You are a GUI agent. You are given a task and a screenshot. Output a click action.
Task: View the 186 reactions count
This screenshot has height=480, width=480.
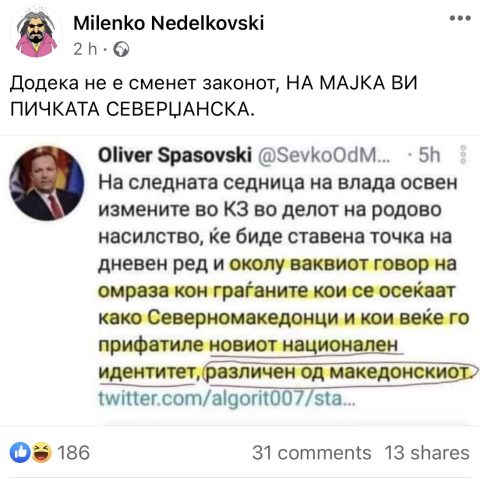pos(74,453)
